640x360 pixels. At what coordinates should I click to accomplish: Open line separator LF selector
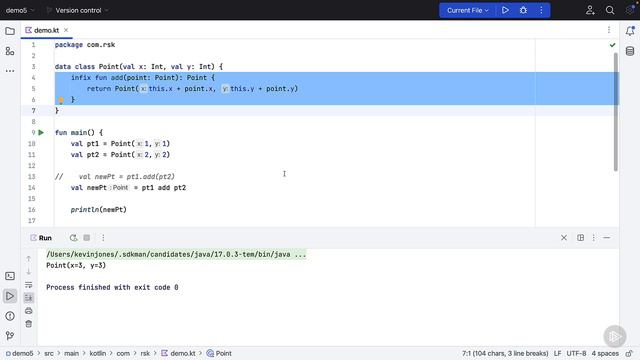(558, 353)
